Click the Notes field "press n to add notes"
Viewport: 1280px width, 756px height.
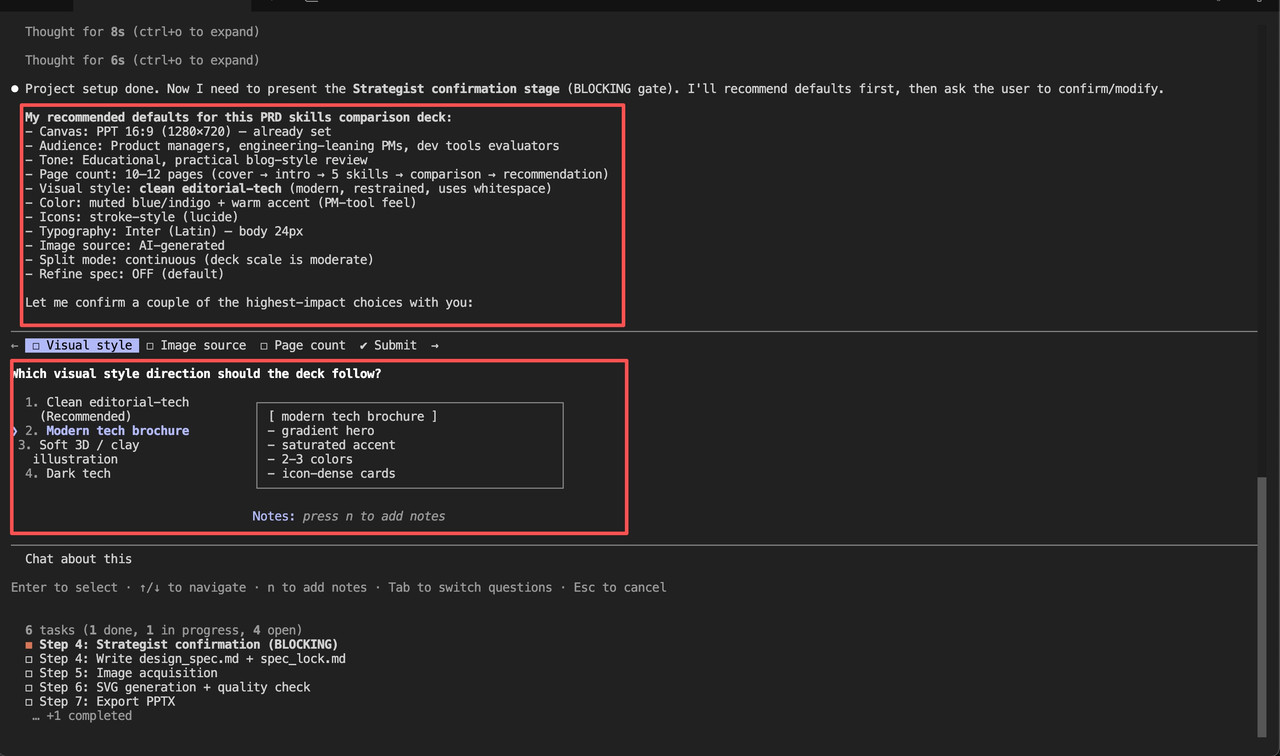coord(349,516)
